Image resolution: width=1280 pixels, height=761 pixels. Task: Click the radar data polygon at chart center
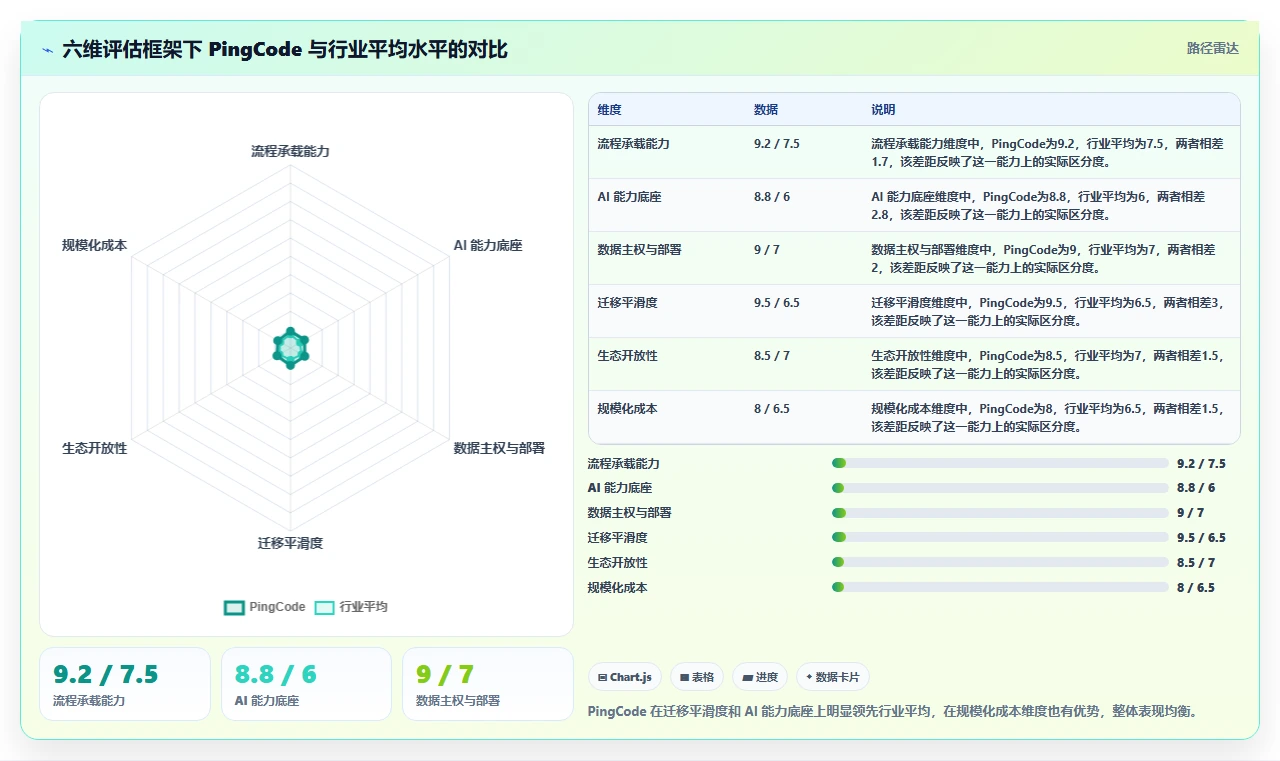290,348
